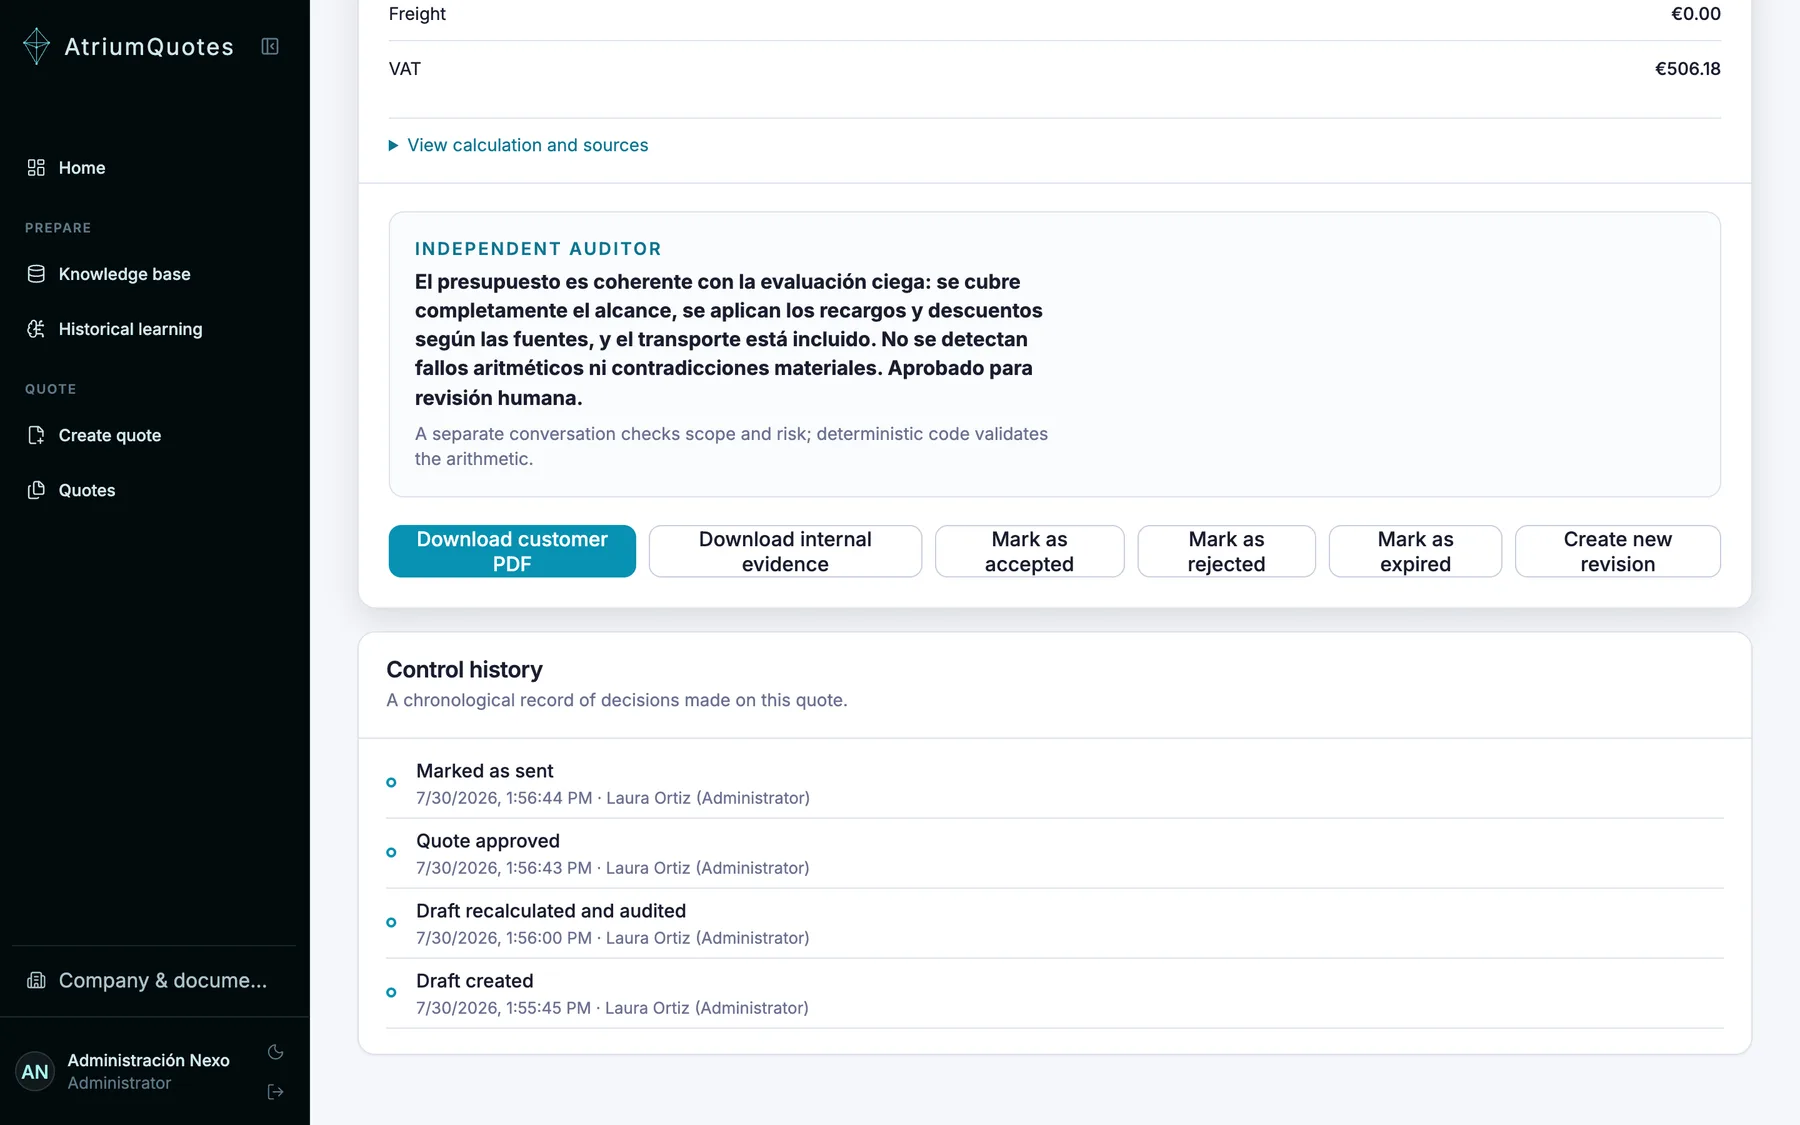
Task: Click the Knowledge base database icon
Action: 36,274
